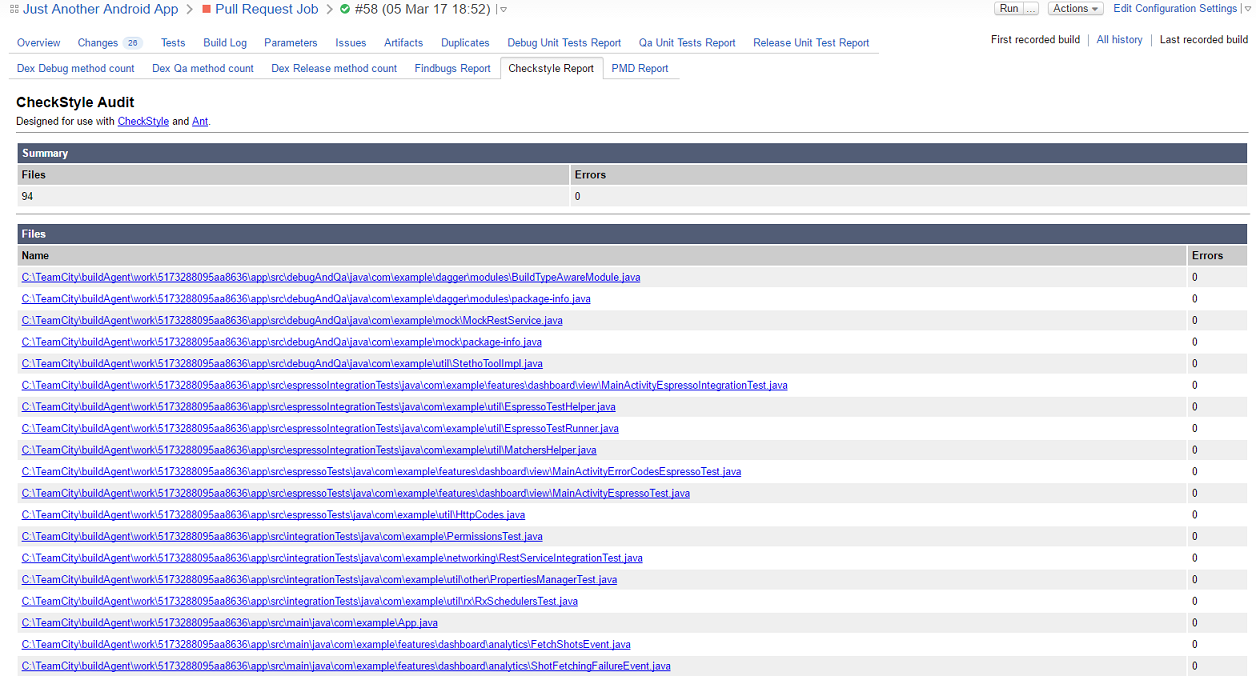Open PermissionsTest.java file link
The width and height of the screenshot is (1256, 676).
[282, 537]
